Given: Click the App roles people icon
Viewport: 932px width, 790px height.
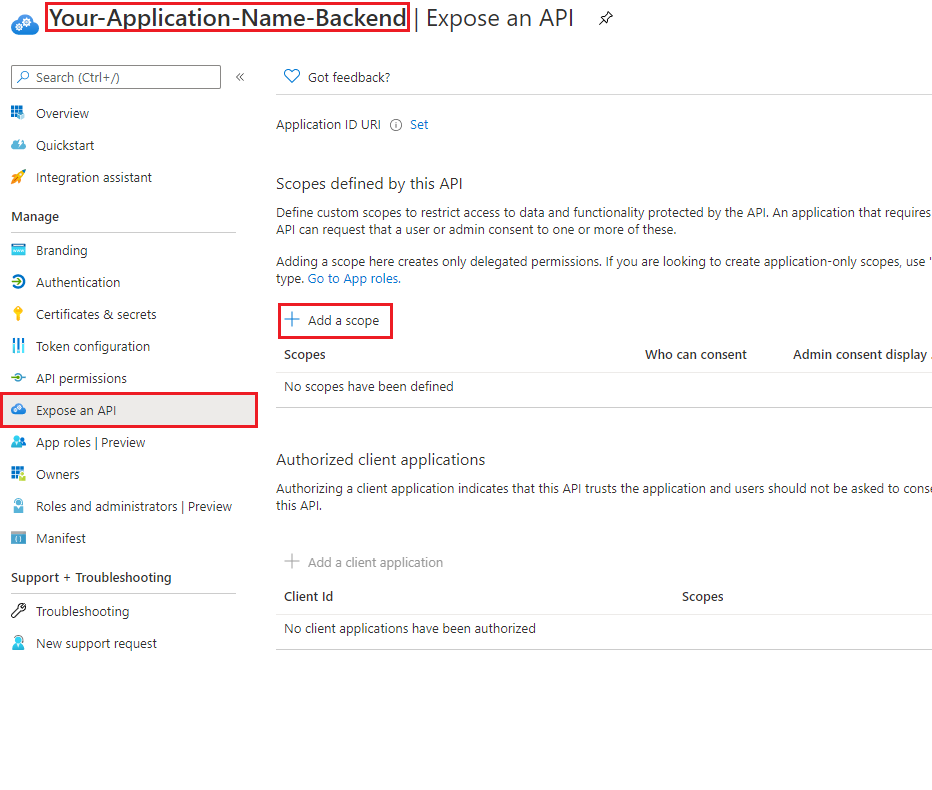Looking at the screenshot, I should [18, 442].
